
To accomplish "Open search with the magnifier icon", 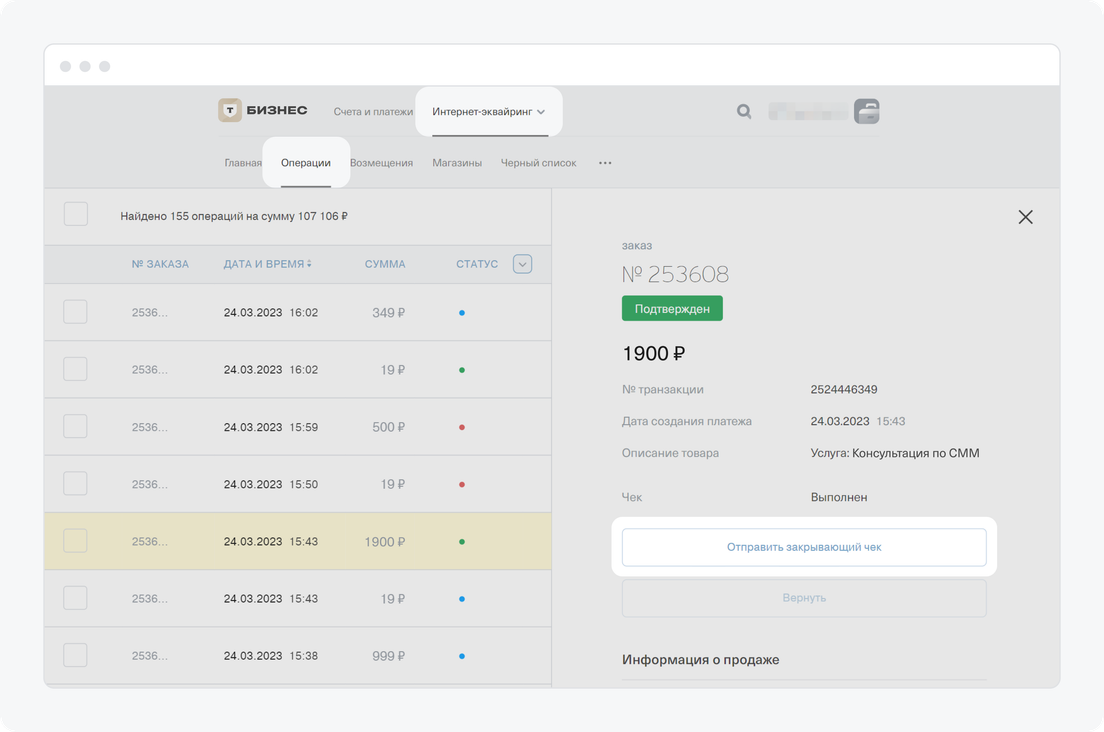I will [x=744, y=112].
